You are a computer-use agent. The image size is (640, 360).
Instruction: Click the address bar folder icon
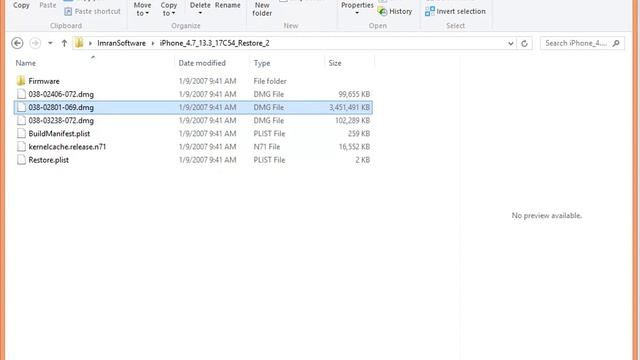click(x=79, y=43)
